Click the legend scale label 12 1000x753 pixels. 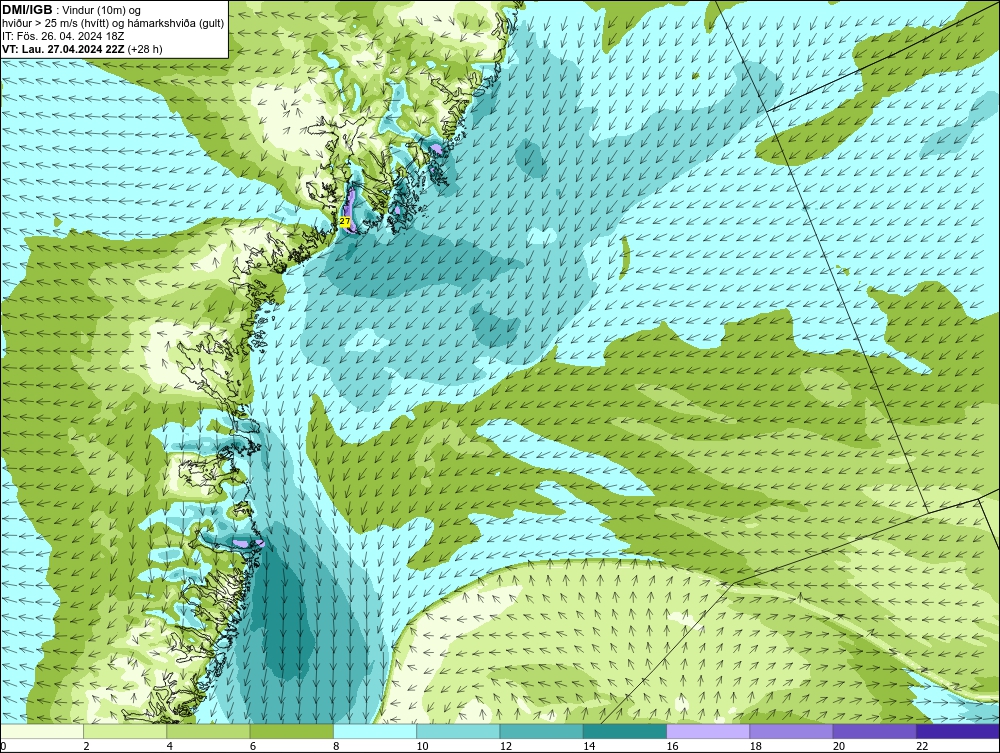(x=506, y=746)
